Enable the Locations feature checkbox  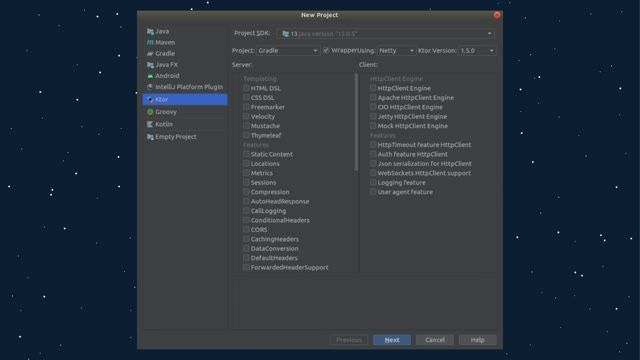[246, 163]
